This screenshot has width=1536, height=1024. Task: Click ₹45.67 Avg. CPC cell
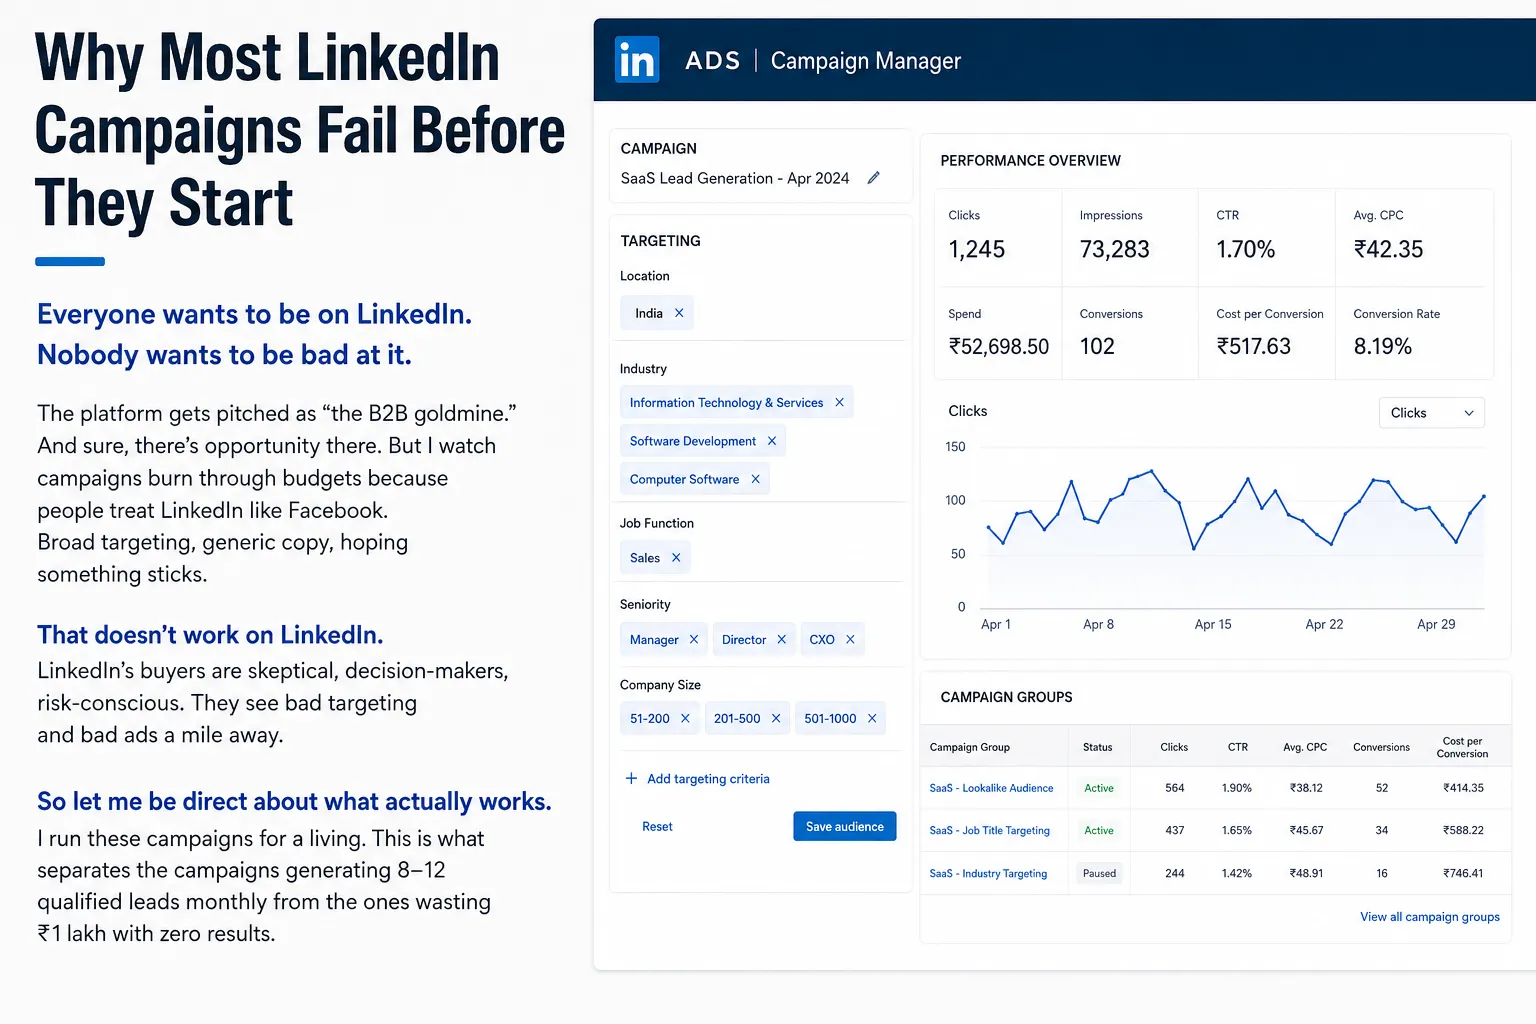[1306, 830]
